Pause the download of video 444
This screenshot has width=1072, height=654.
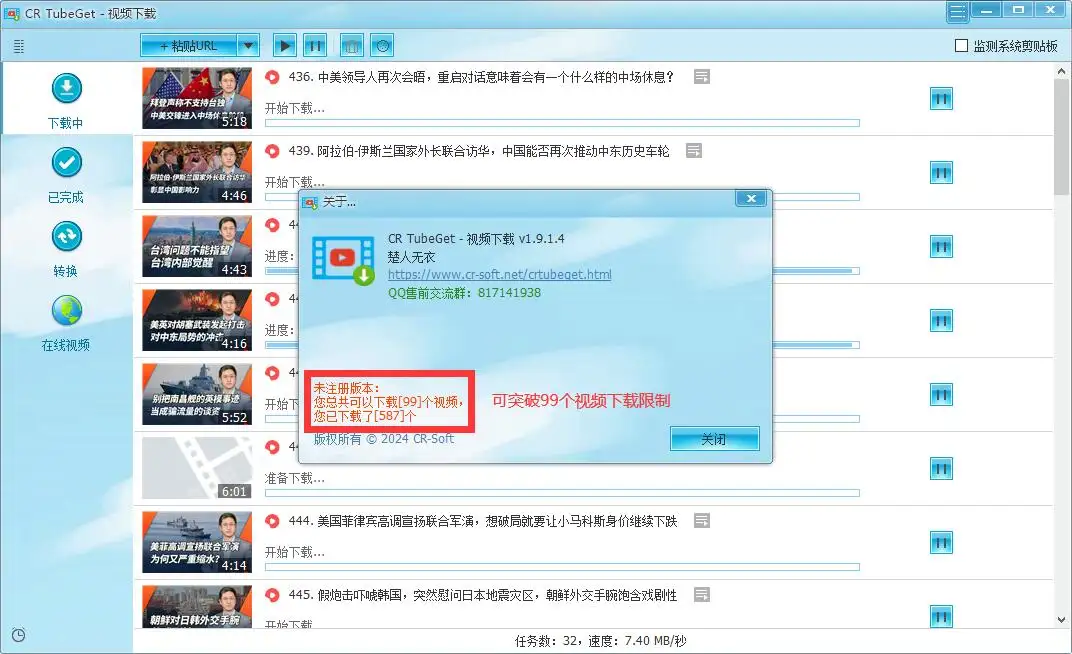(941, 543)
